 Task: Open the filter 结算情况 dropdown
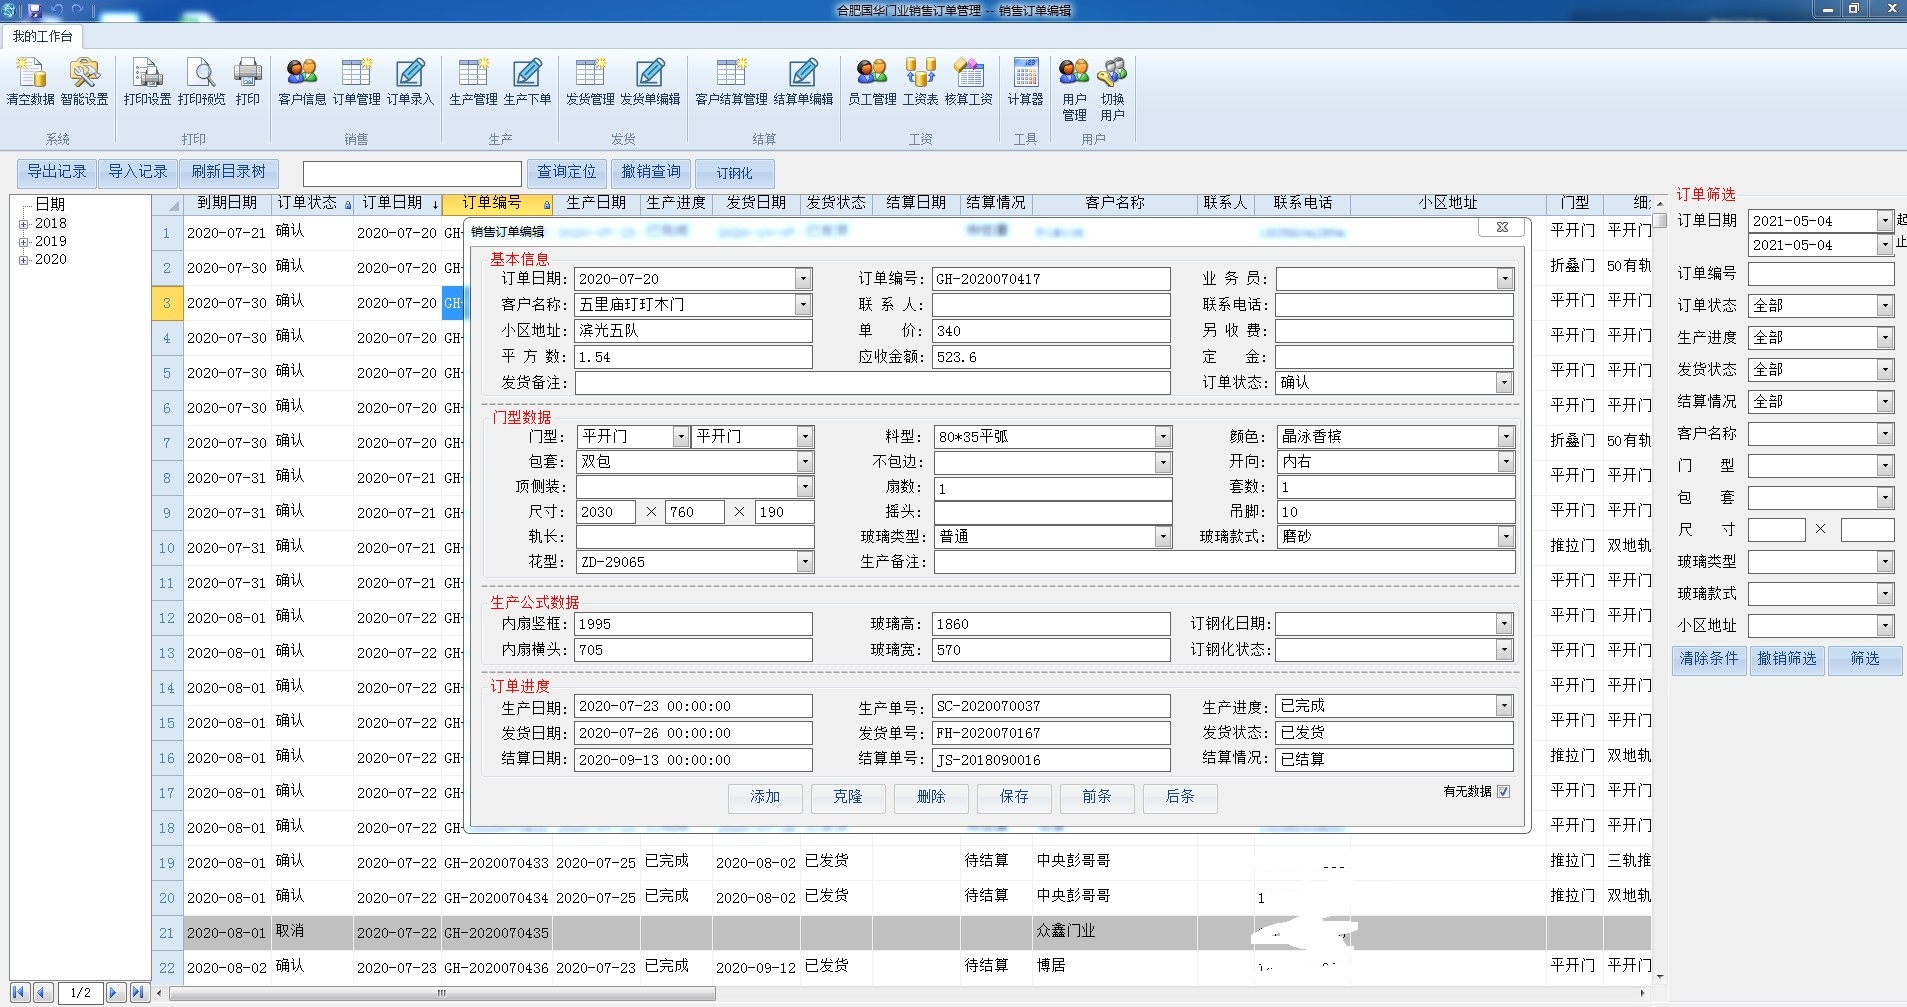pyautogui.click(x=1885, y=402)
